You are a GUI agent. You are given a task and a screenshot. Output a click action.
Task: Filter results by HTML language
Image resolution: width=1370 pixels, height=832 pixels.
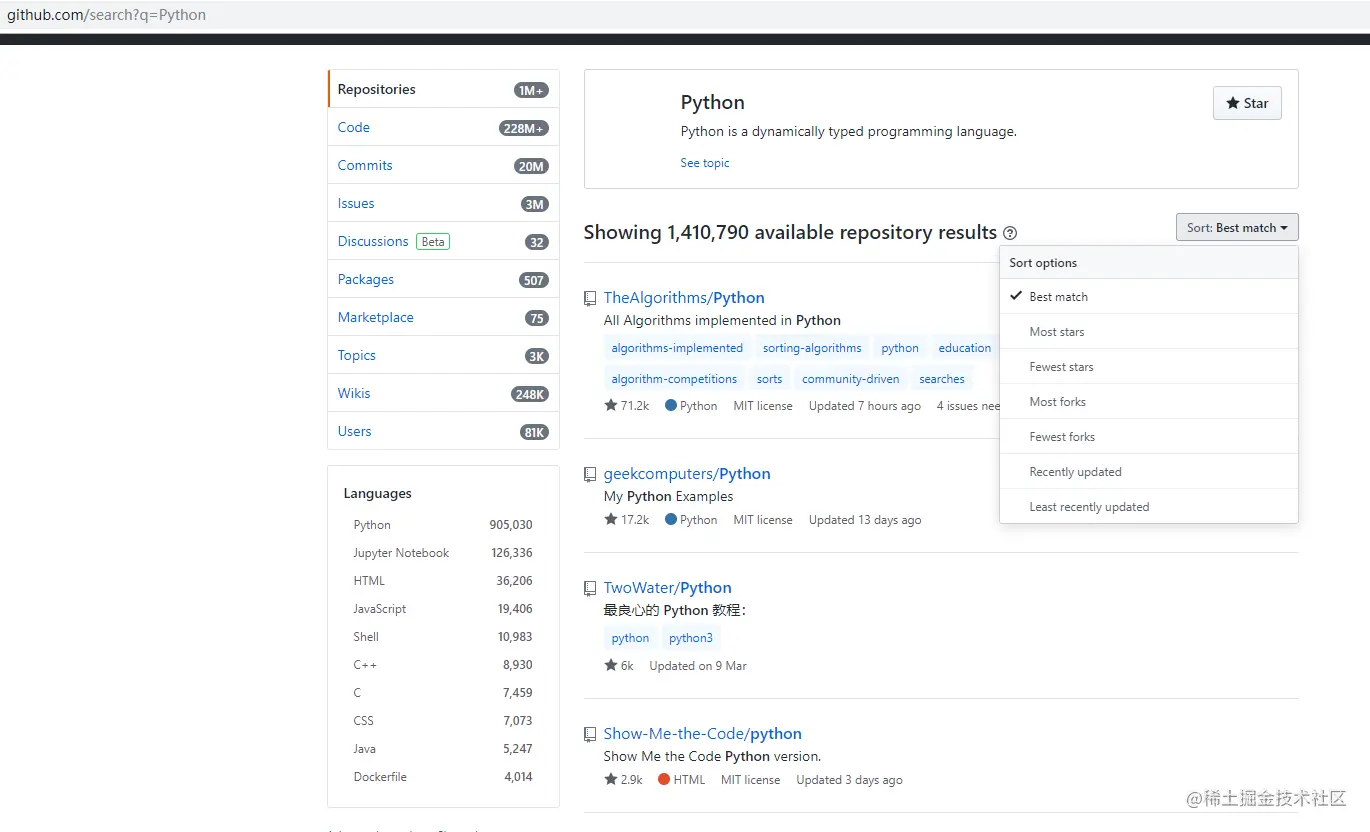(x=443, y=581)
